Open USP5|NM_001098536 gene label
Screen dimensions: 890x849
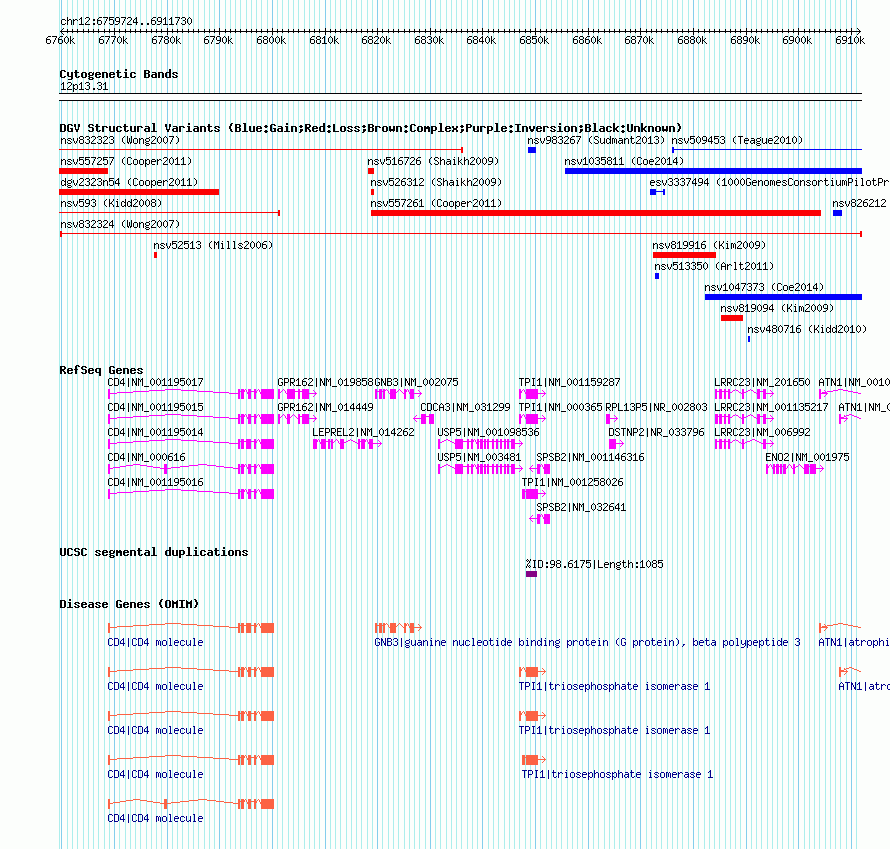[488, 432]
